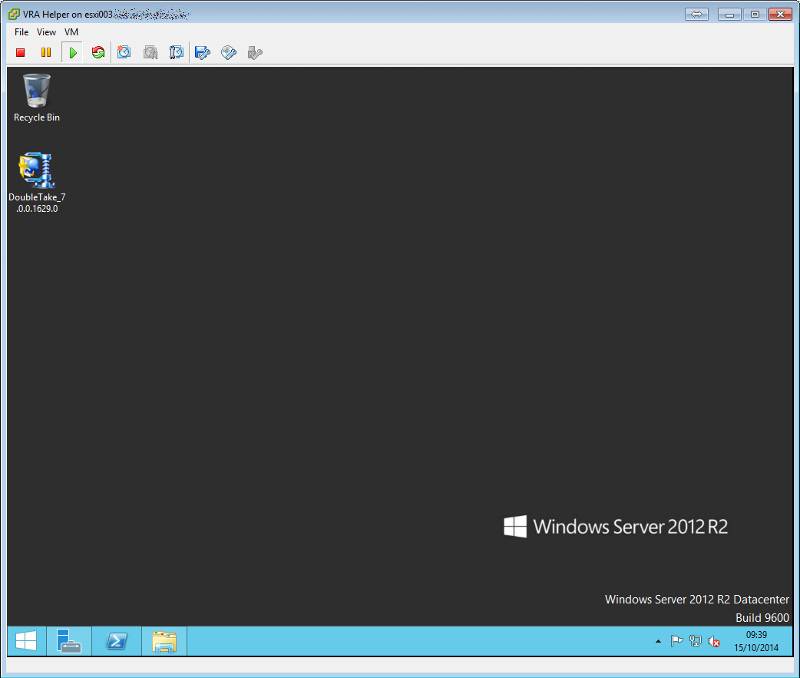Take a snapshot of the VM
This screenshot has height=678, width=800.
coord(124,53)
